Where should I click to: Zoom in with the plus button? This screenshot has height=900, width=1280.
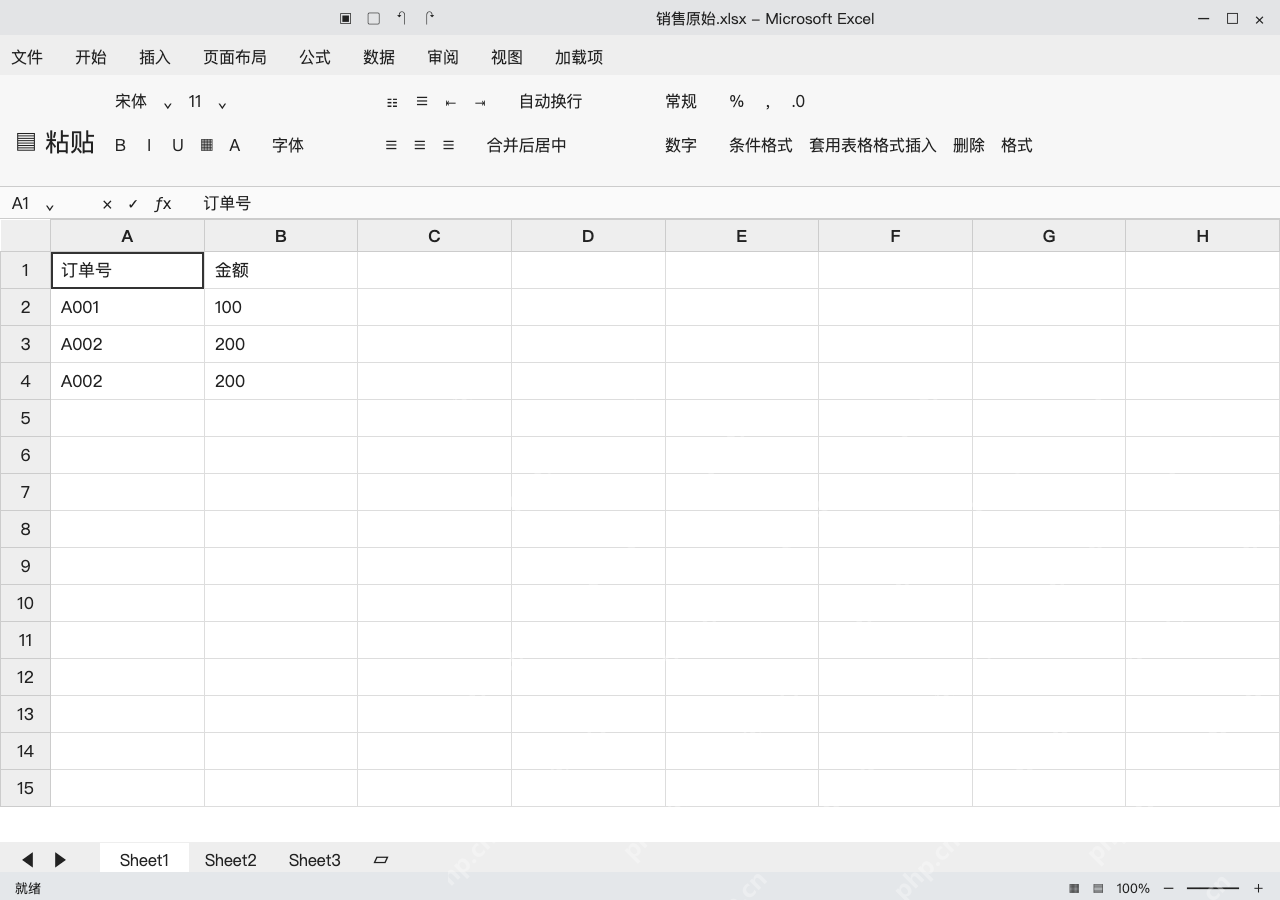[x=1258, y=888]
